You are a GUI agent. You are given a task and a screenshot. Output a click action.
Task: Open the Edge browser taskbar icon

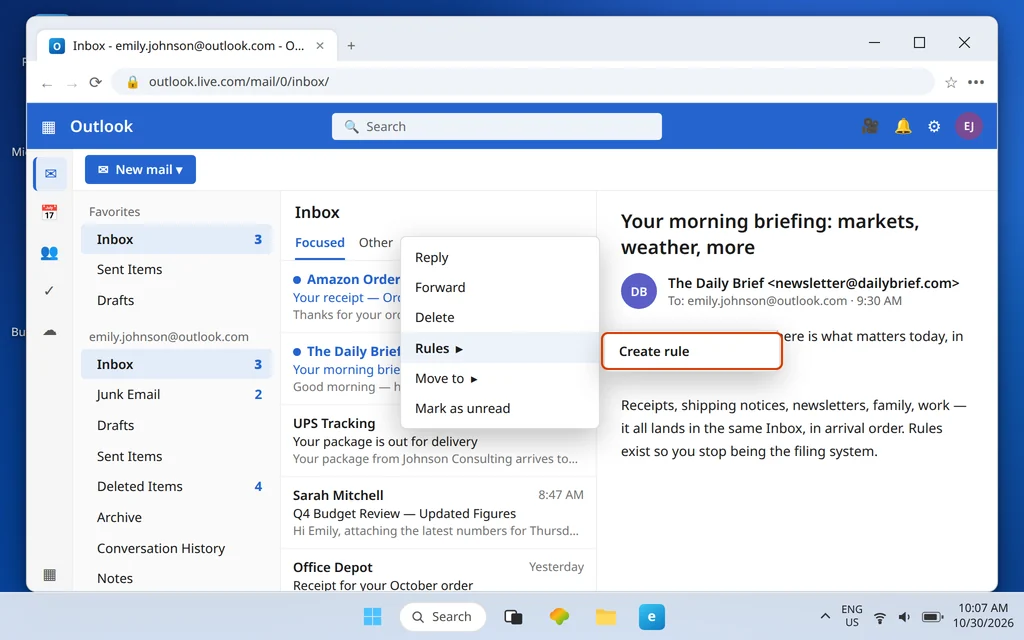[652, 616]
